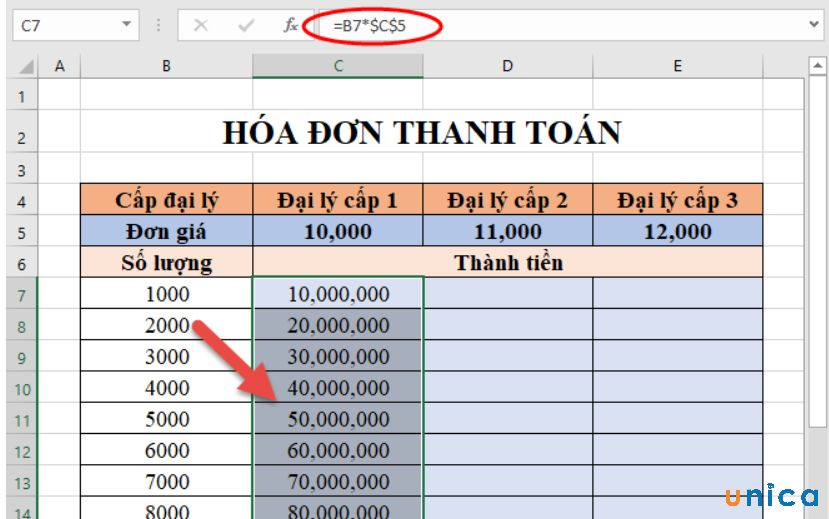Select the quantity cell 1000

[167, 294]
